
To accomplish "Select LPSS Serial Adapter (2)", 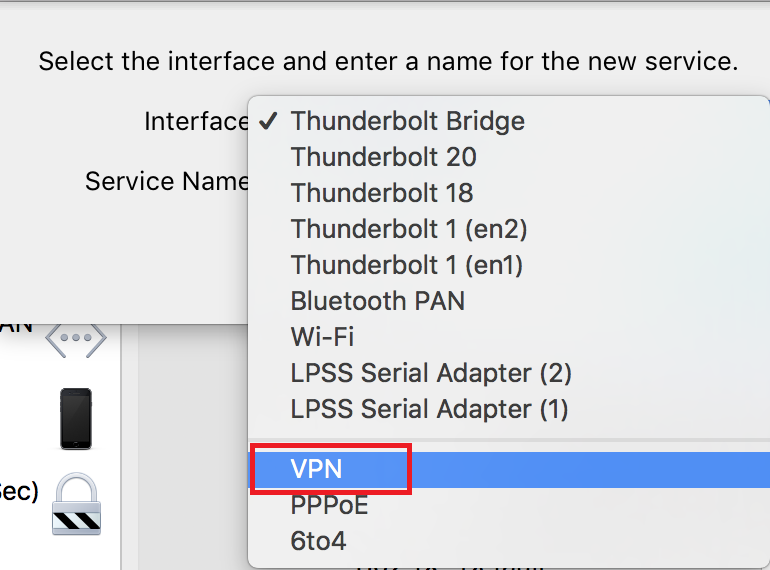I will [x=509, y=373].
